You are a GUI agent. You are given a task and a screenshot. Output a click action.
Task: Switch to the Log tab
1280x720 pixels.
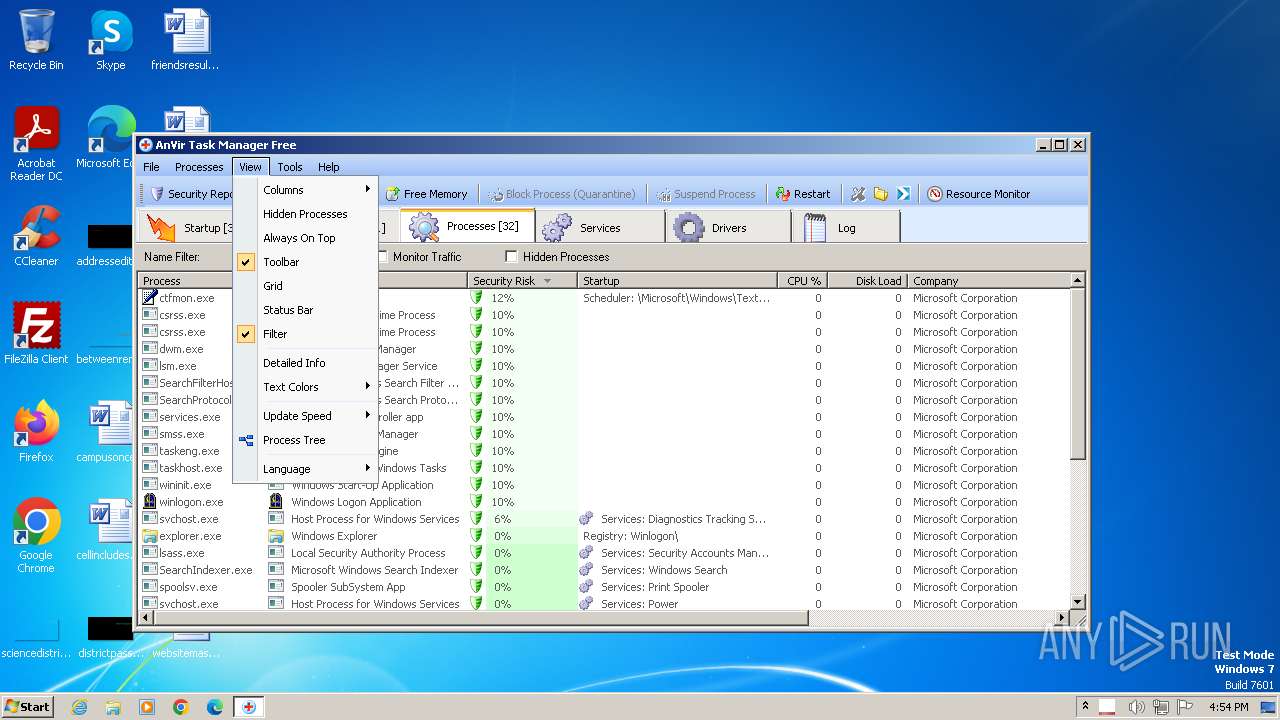tap(846, 227)
